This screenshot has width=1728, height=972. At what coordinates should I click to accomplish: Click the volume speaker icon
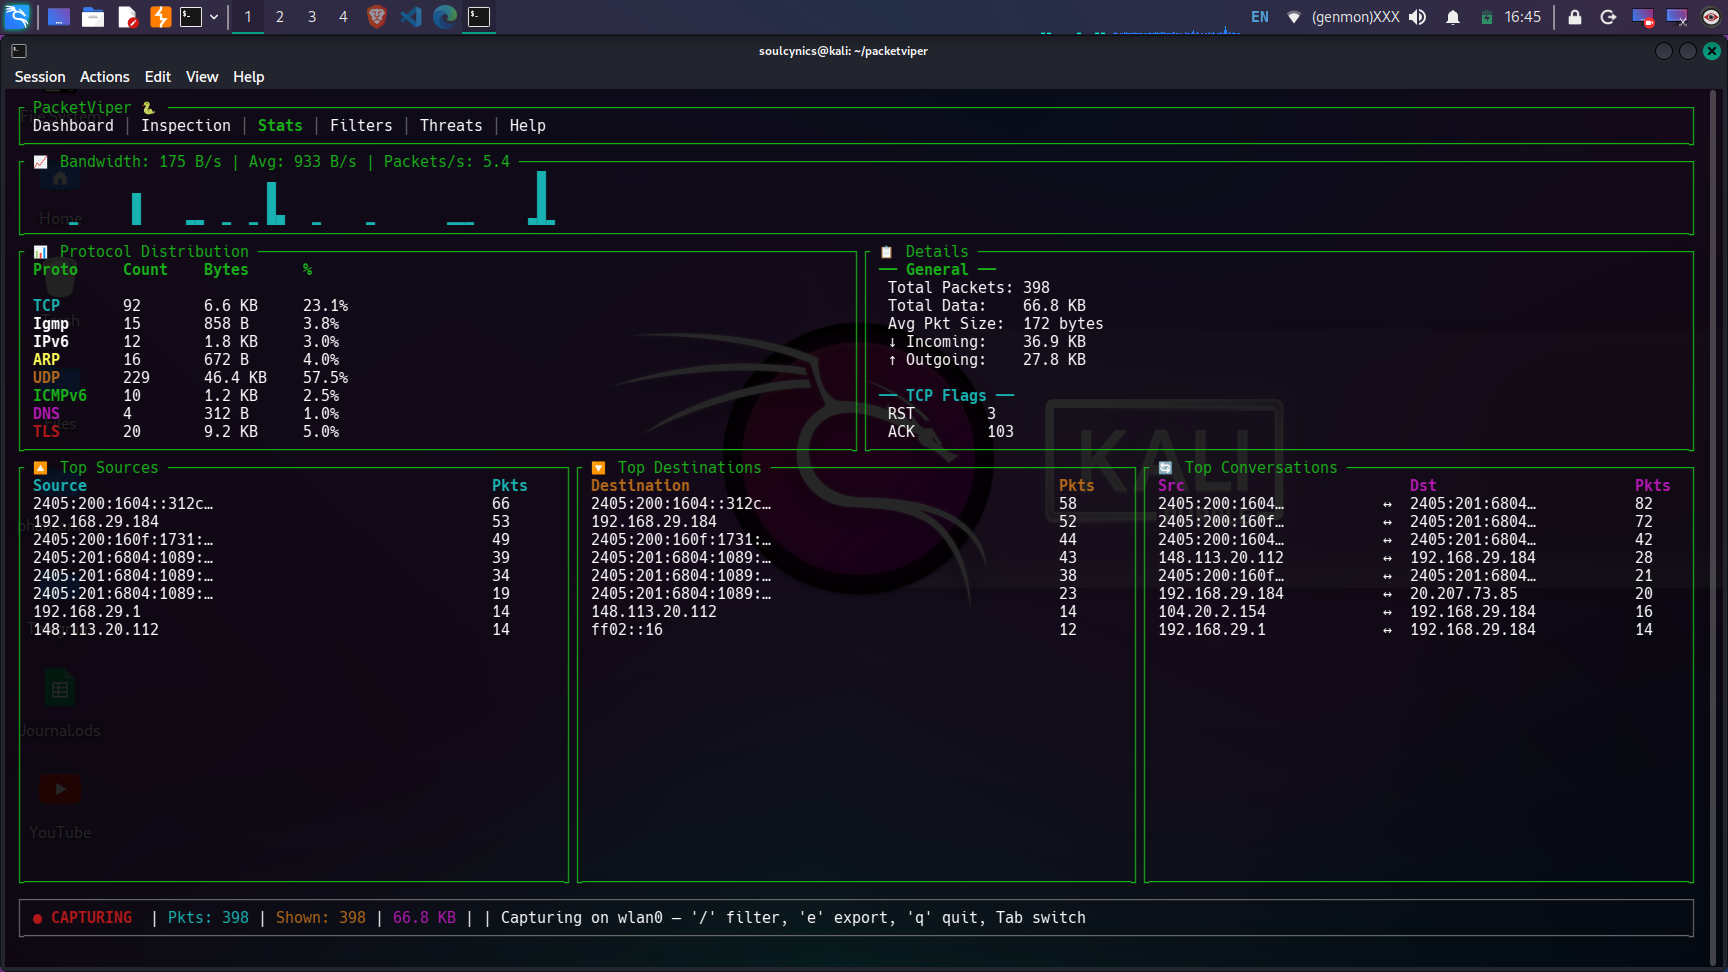point(1418,17)
